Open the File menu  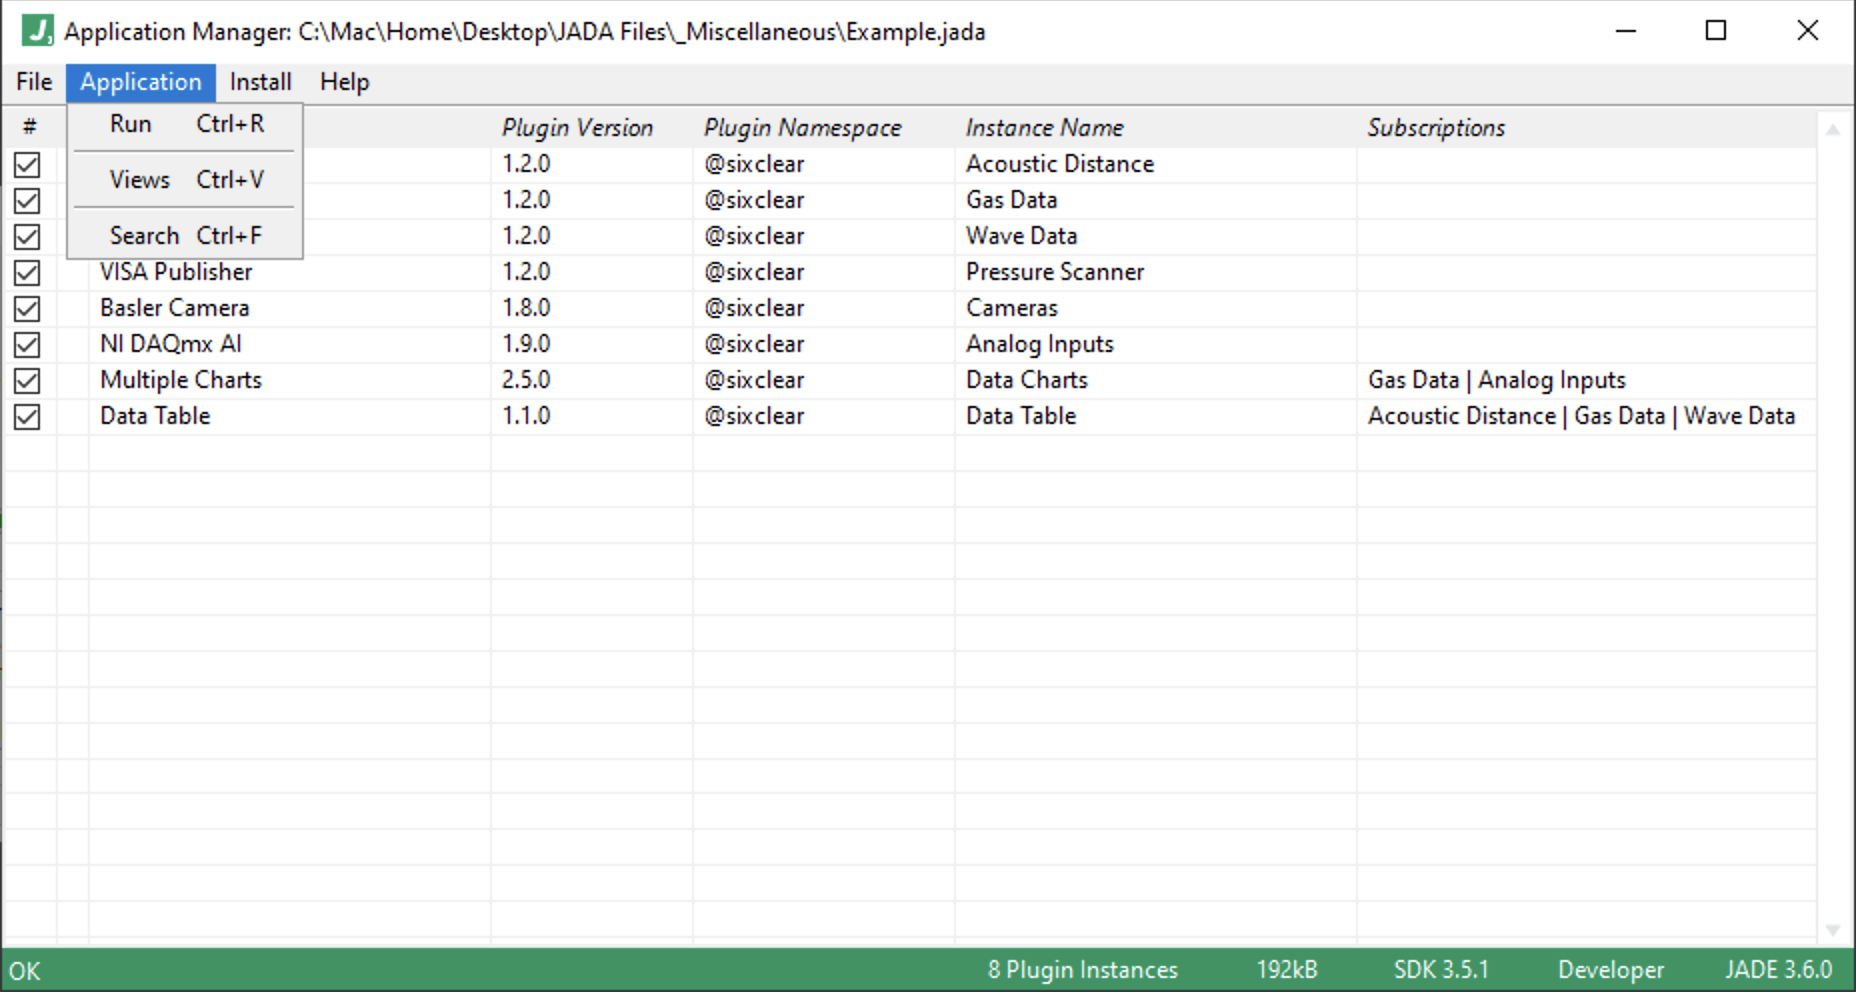click(x=34, y=82)
